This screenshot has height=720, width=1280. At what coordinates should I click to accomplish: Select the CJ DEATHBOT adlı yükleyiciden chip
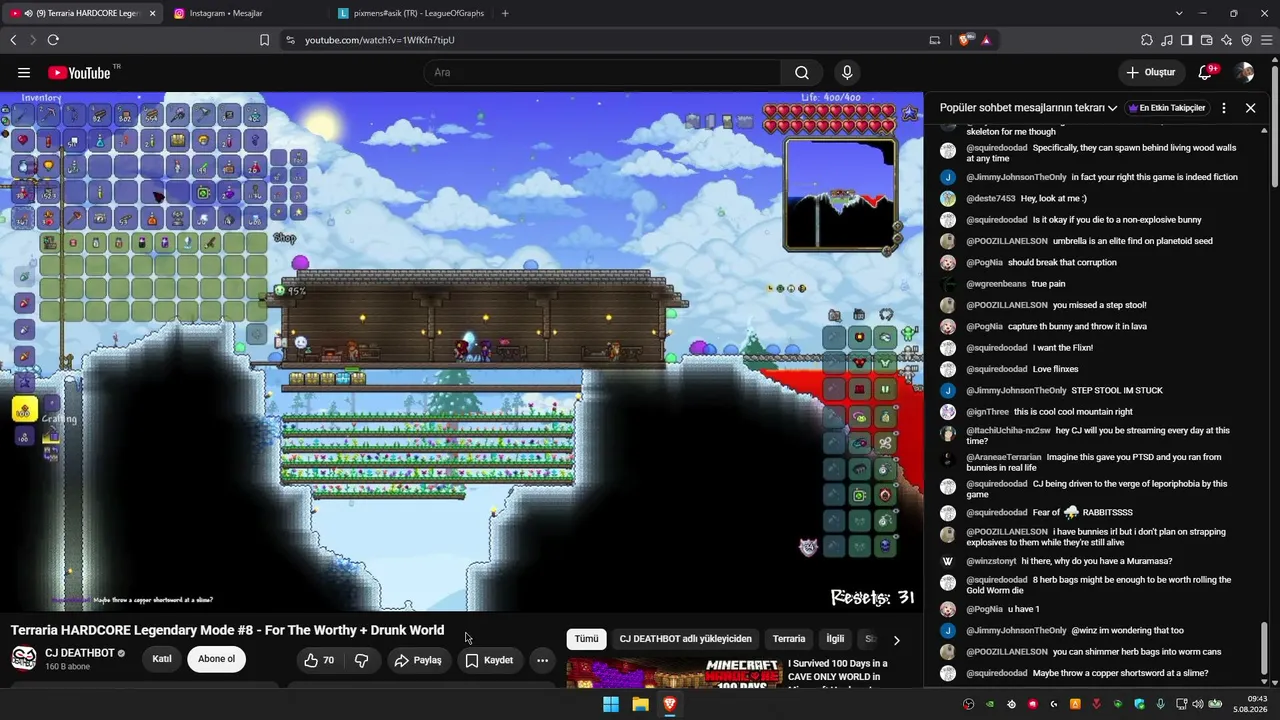pos(685,639)
